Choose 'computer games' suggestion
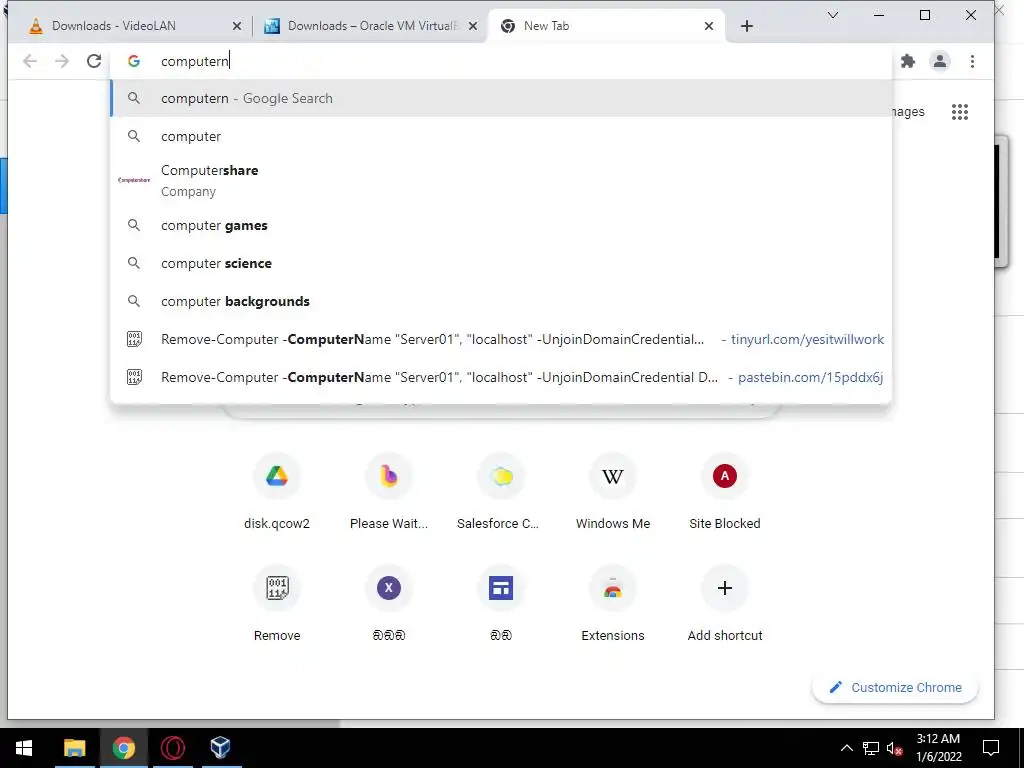Viewport: 1024px width, 768px height. pos(501,225)
